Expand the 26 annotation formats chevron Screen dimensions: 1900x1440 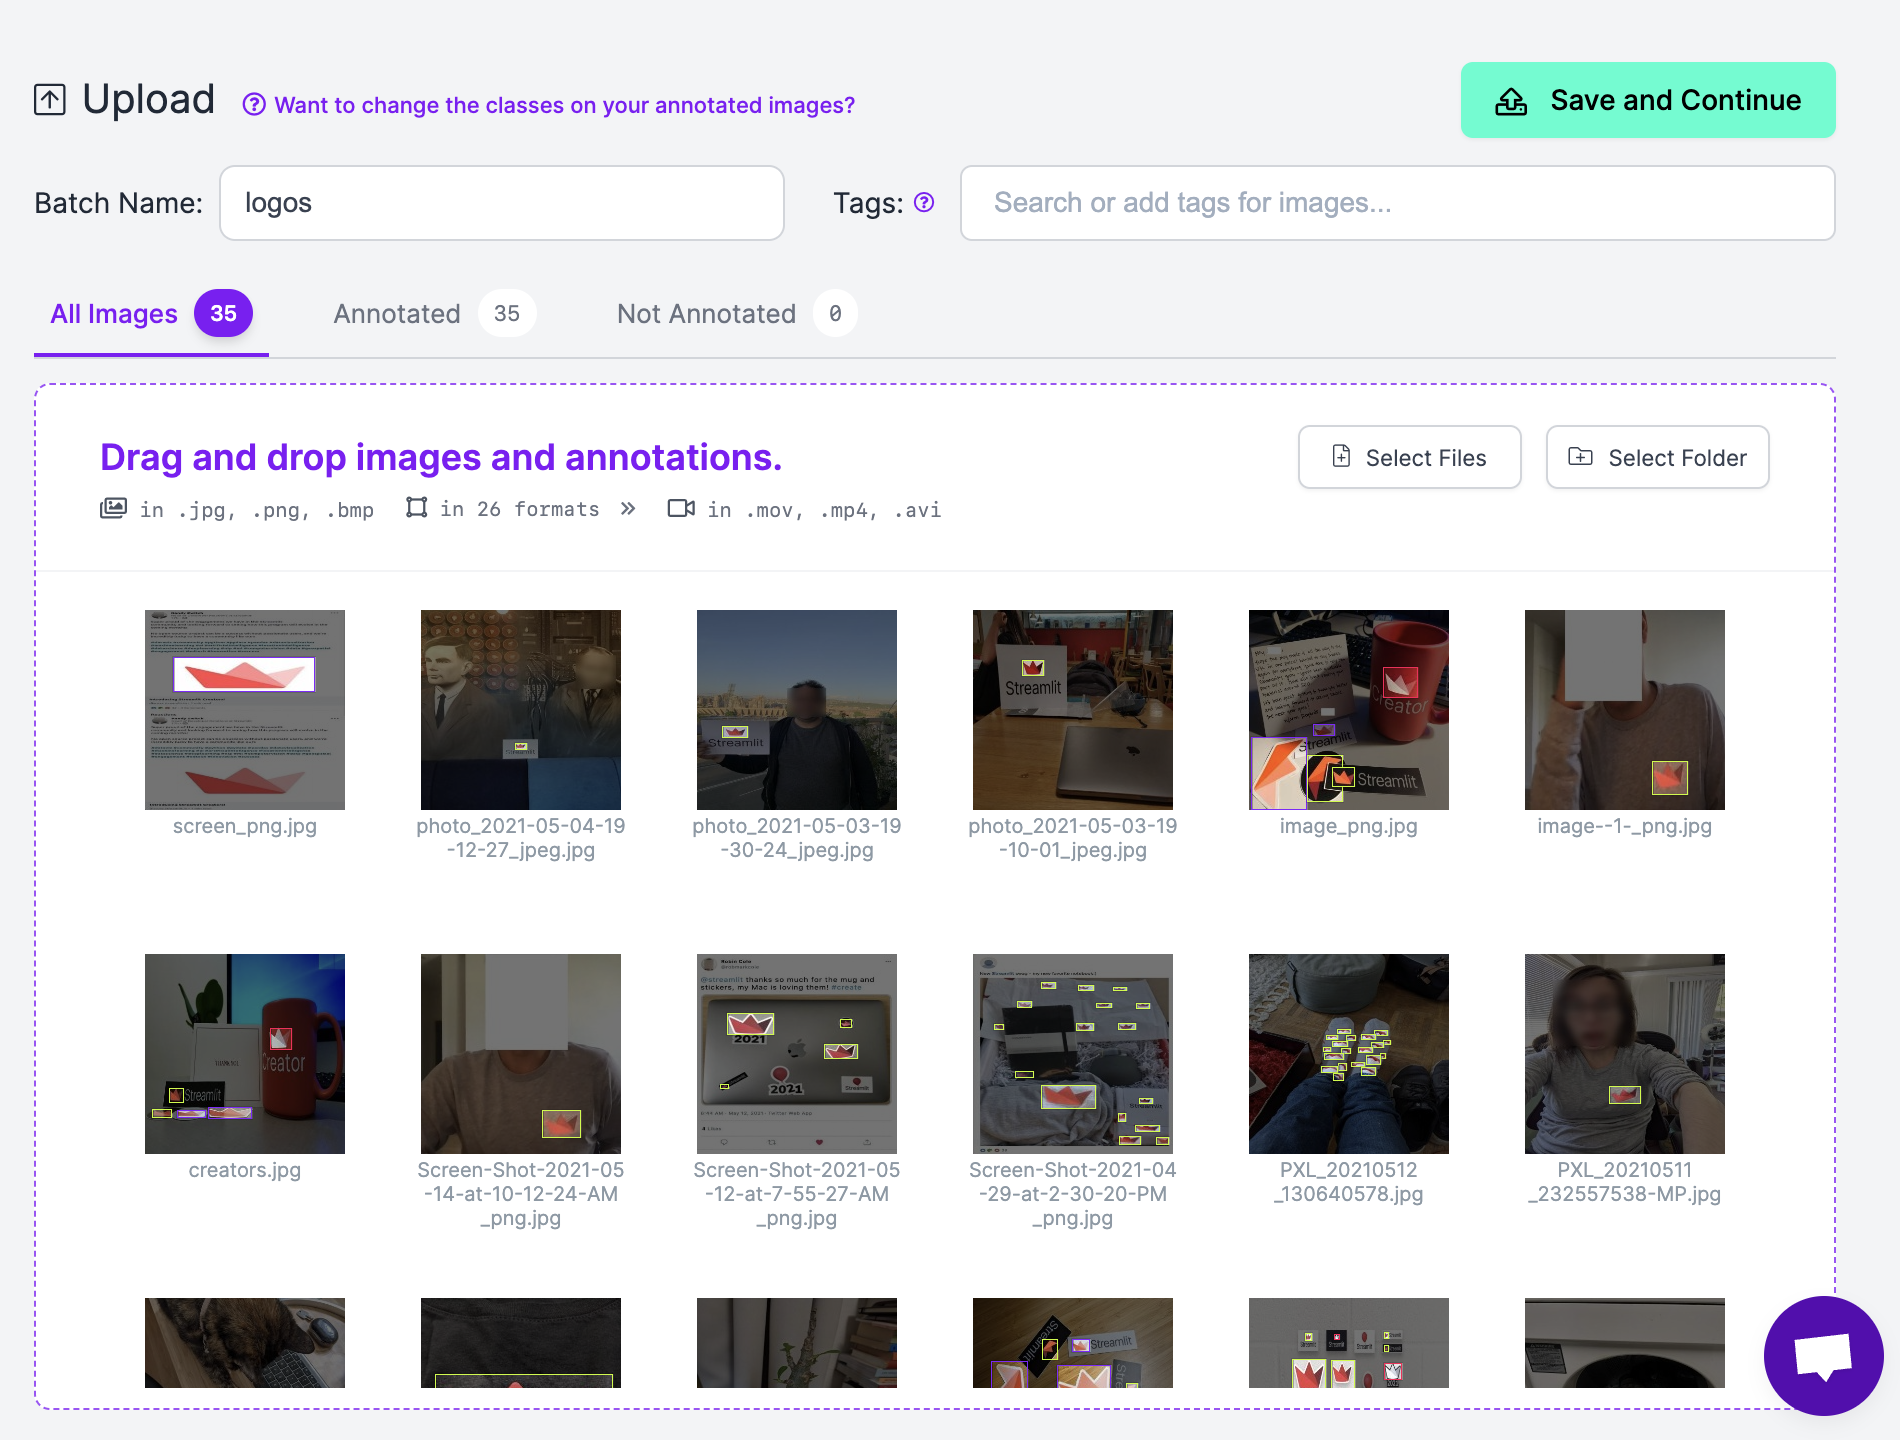tap(628, 508)
